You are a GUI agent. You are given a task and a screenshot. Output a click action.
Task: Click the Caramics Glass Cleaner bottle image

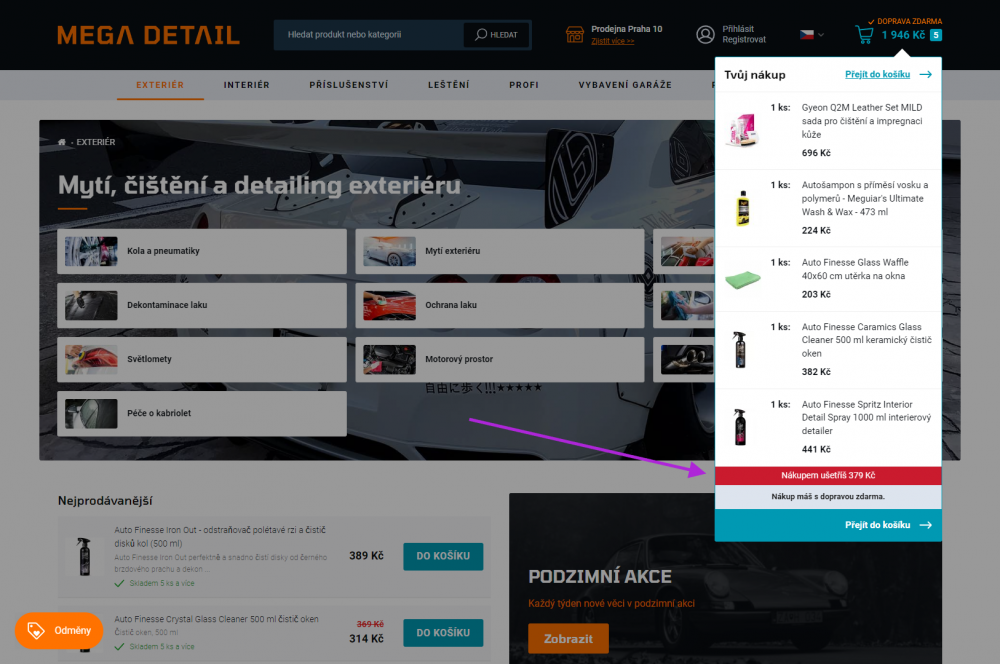tap(740, 350)
